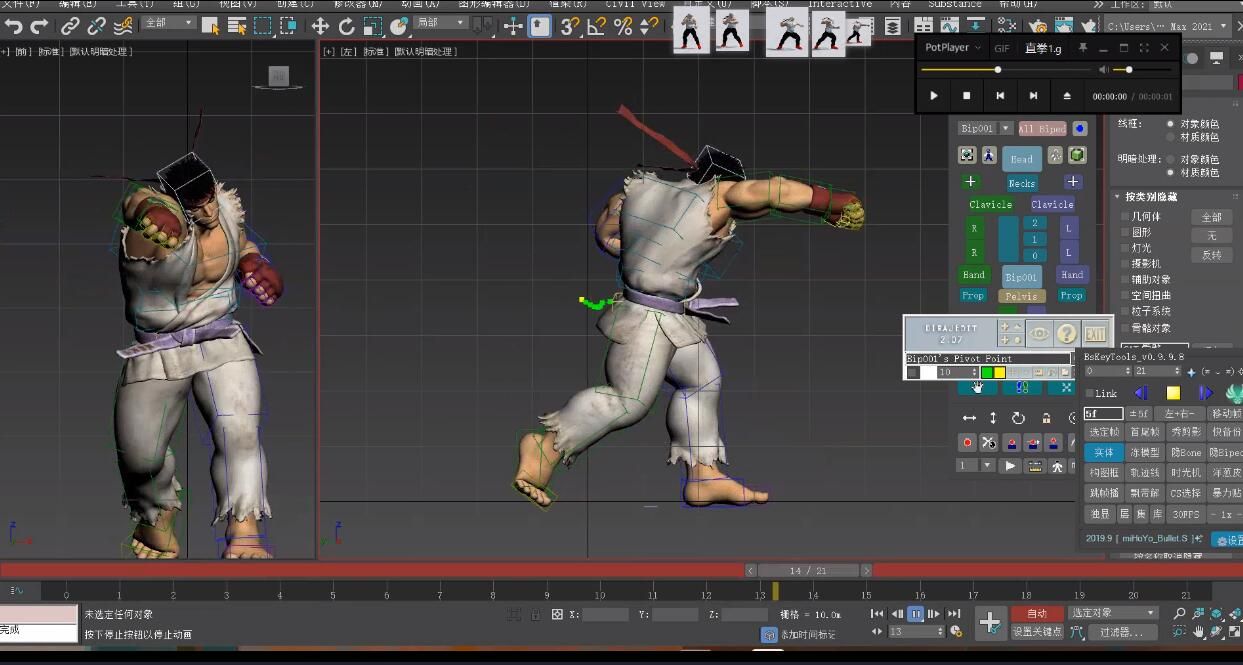Screen dimensions: 1243x665
Task: Open the 选定对象 key filter dropdown
Action: (1113, 613)
